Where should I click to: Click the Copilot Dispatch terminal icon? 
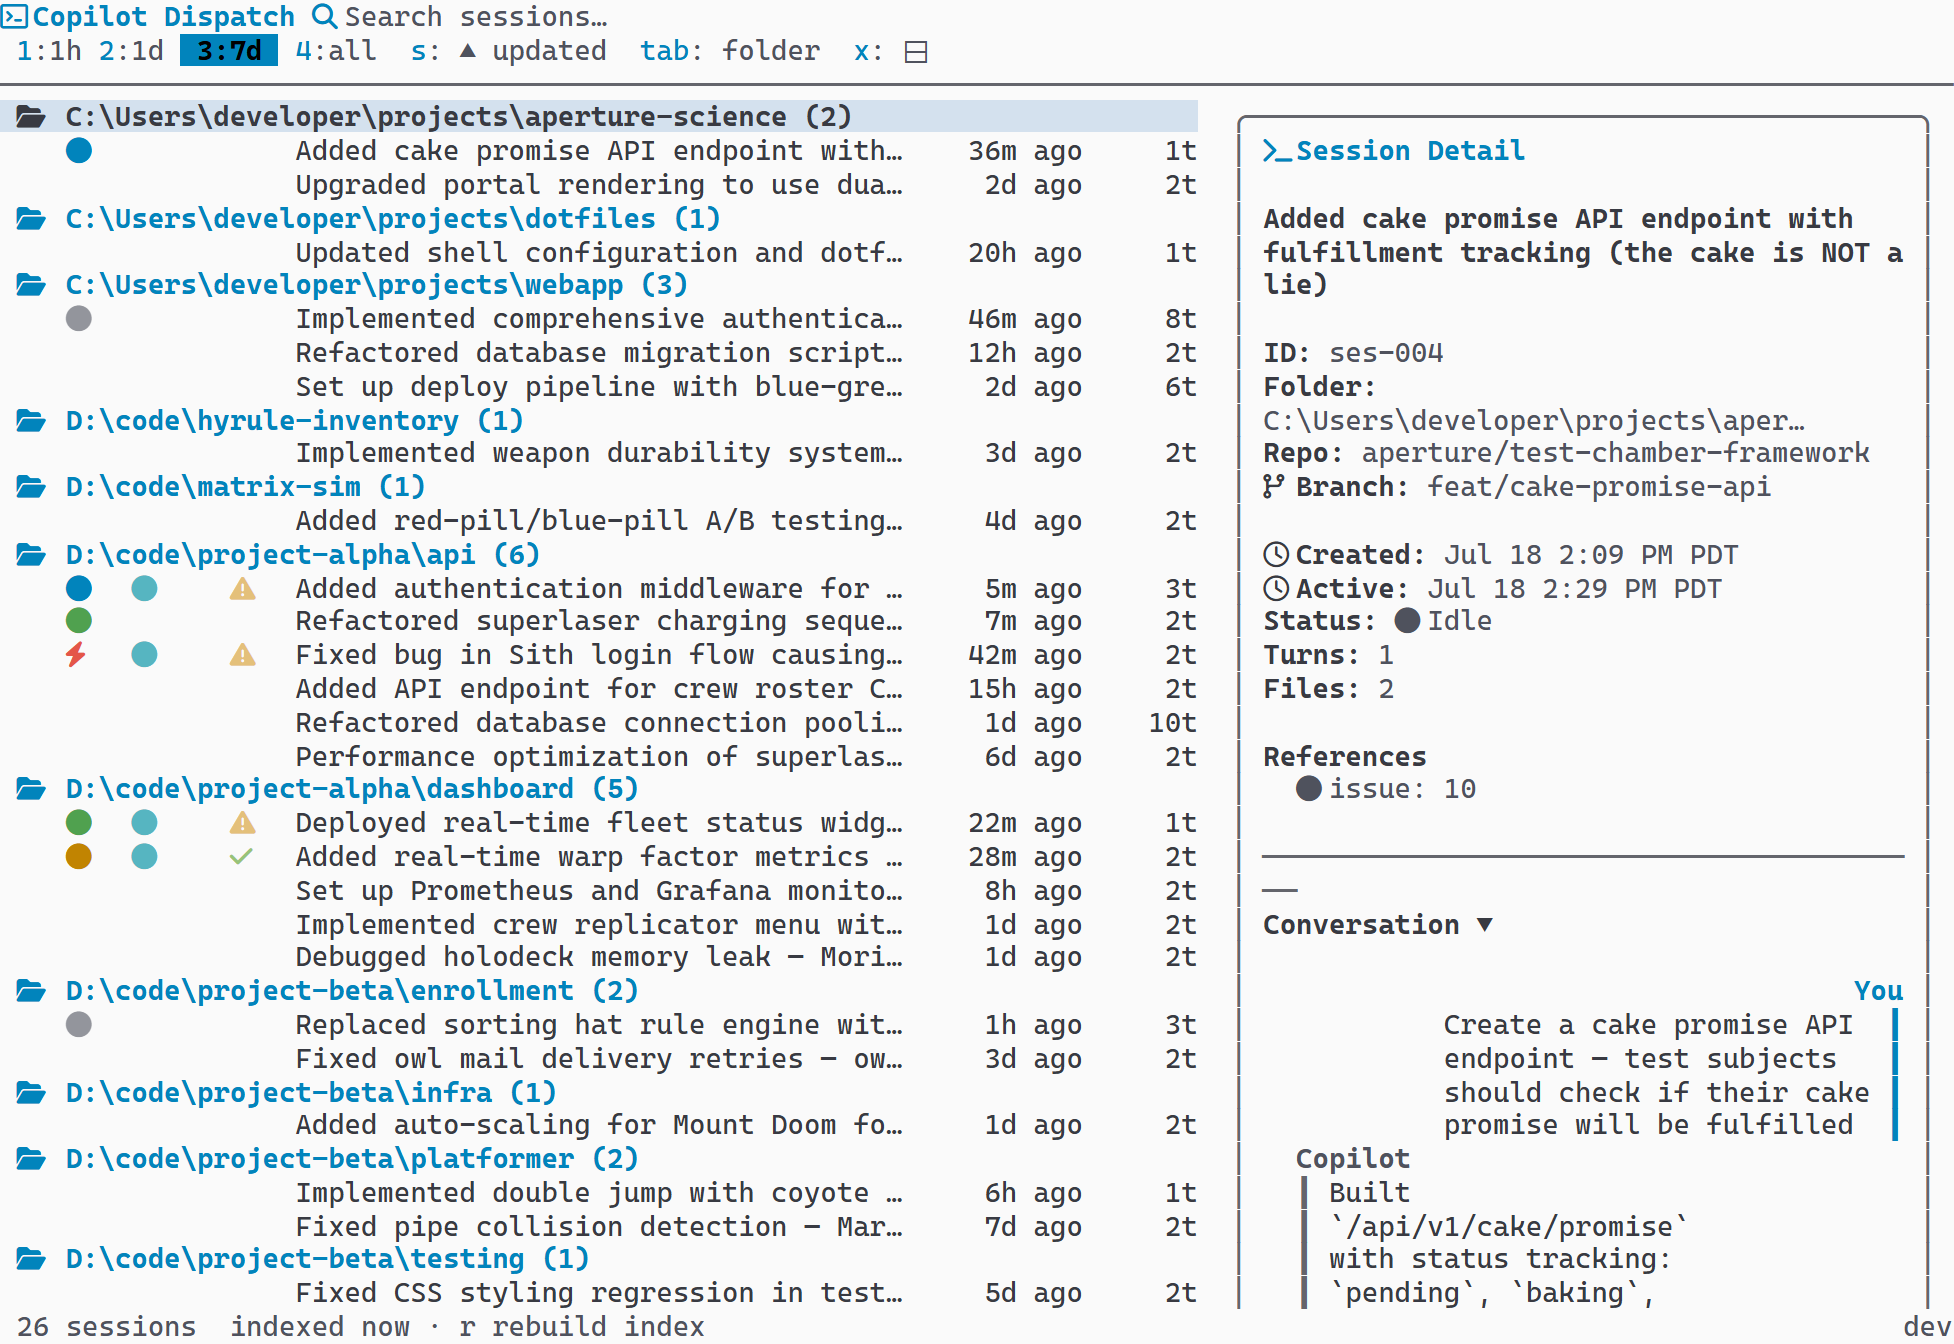click(x=14, y=16)
